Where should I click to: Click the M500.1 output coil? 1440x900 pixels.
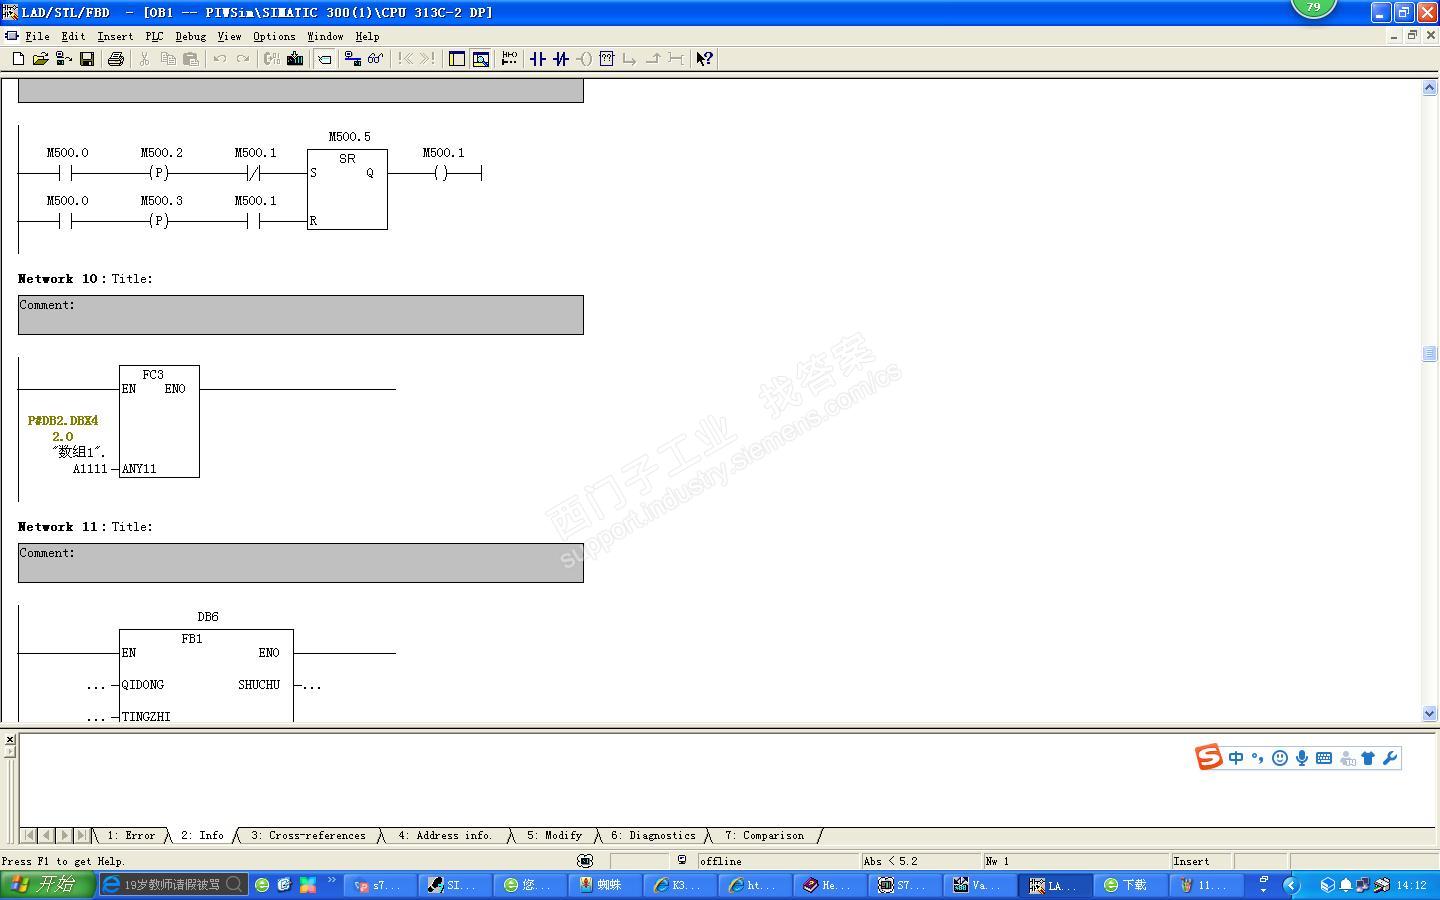click(442, 173)
